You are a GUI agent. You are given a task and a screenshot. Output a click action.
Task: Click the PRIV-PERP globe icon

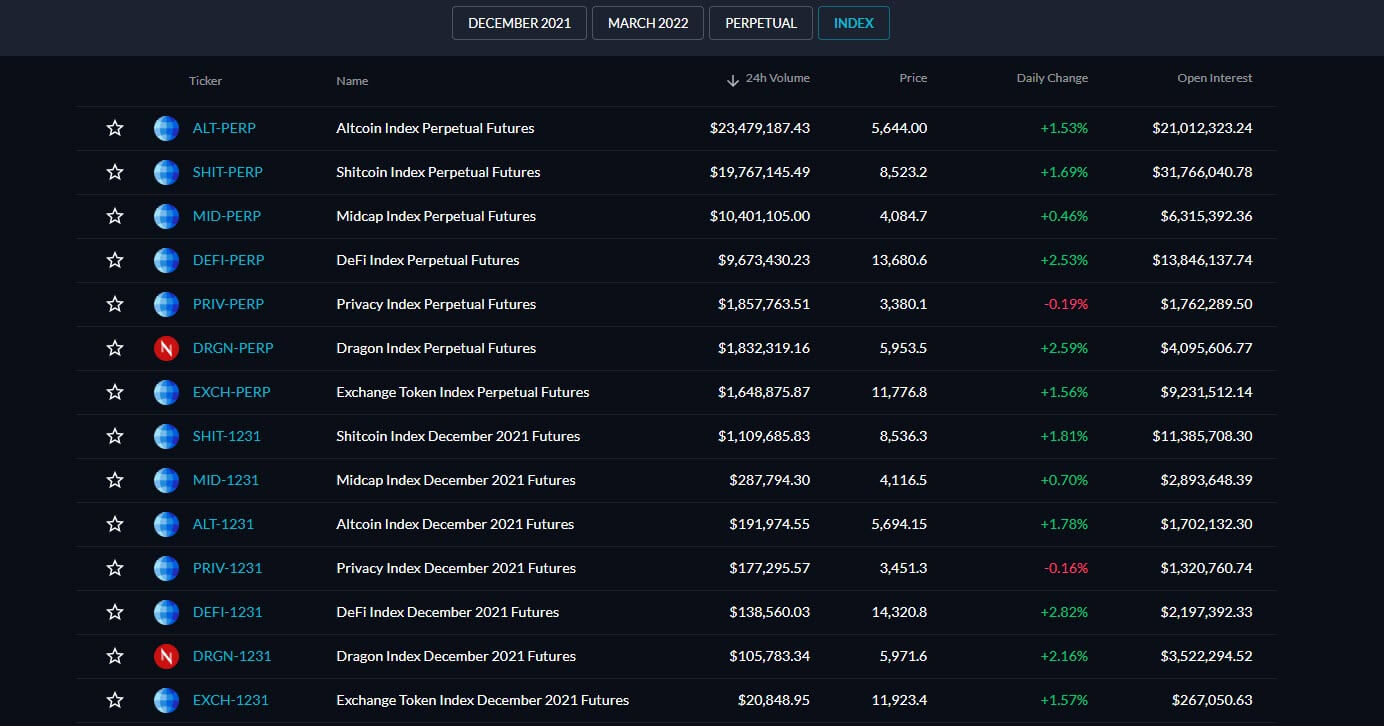166,304
